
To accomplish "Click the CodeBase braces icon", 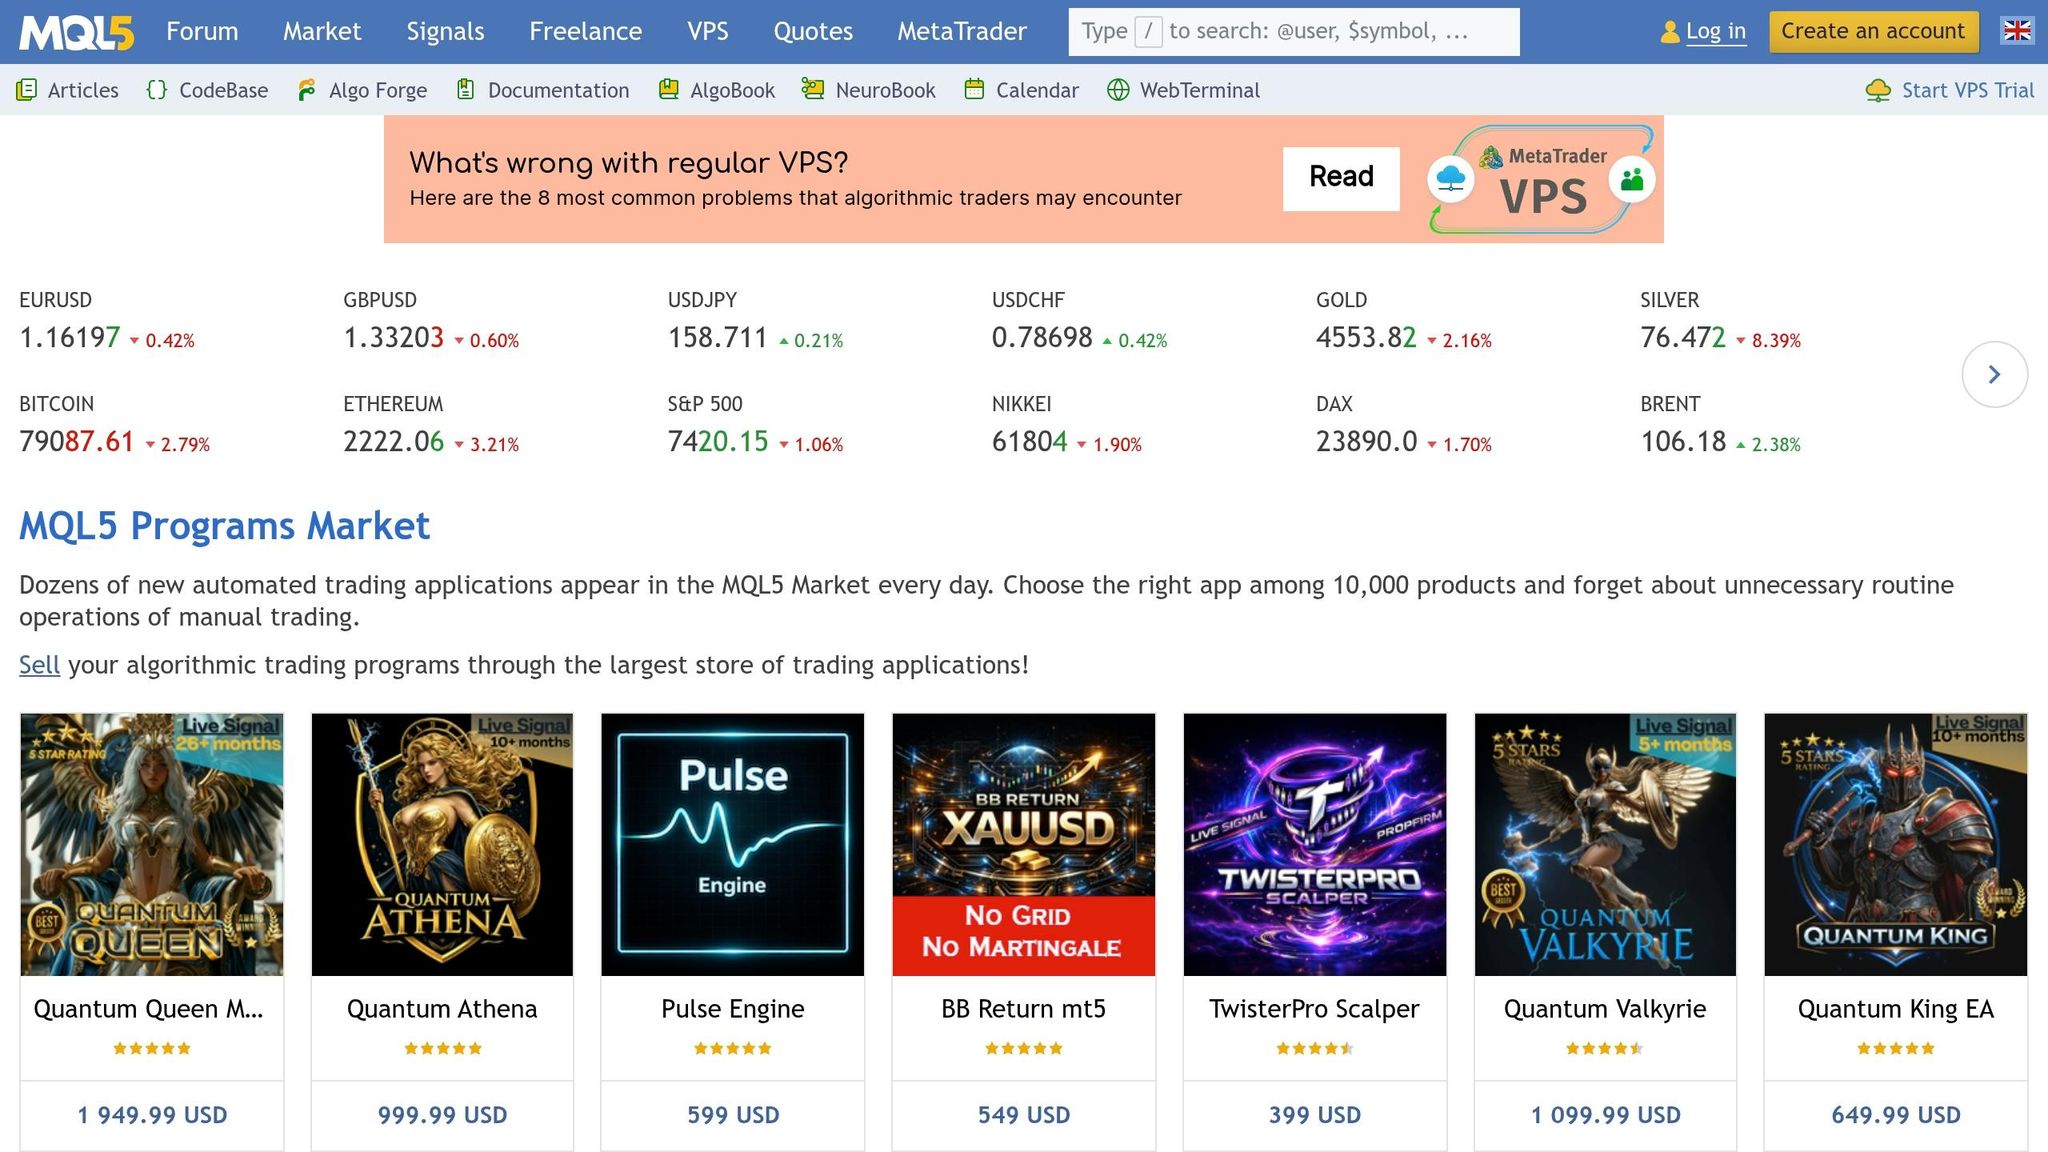I will point(157,90).
